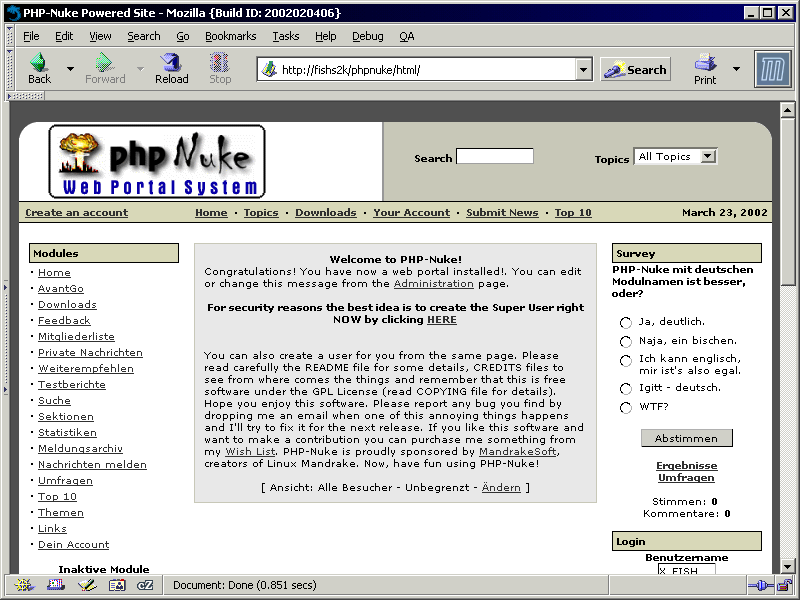Viewport: 800px width, 600px height.
Task: Click the Back navigation arrow icon
Action: (x=39, y=63)
